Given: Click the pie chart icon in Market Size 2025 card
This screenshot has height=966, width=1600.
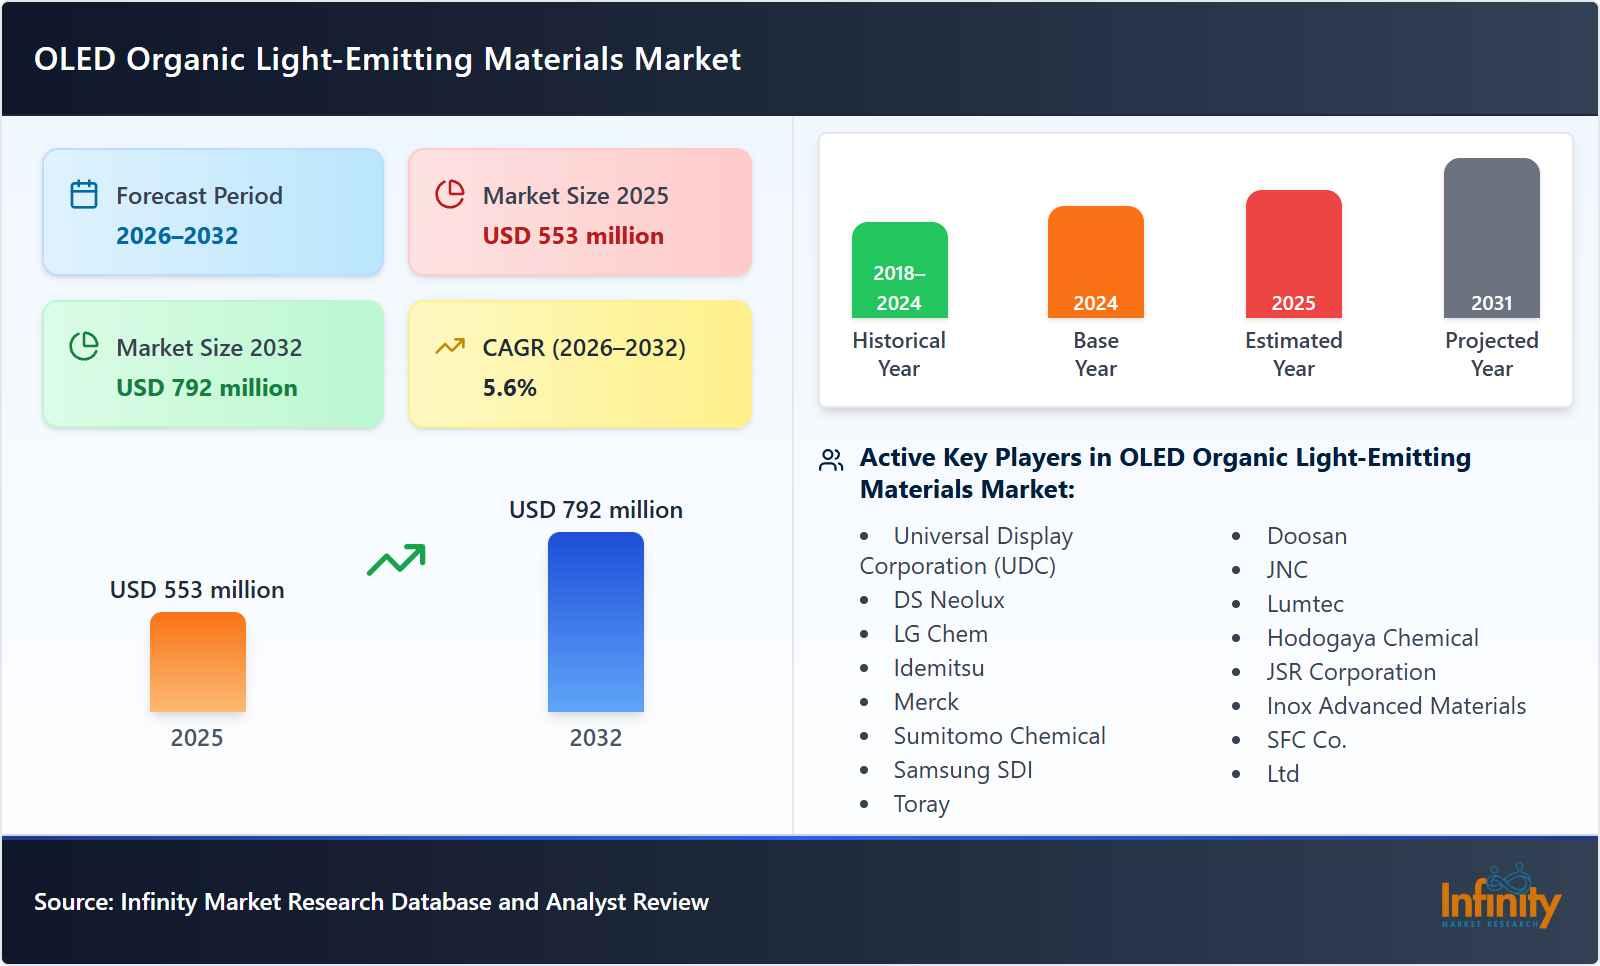Looking at the screenshot, I should 450,196.
